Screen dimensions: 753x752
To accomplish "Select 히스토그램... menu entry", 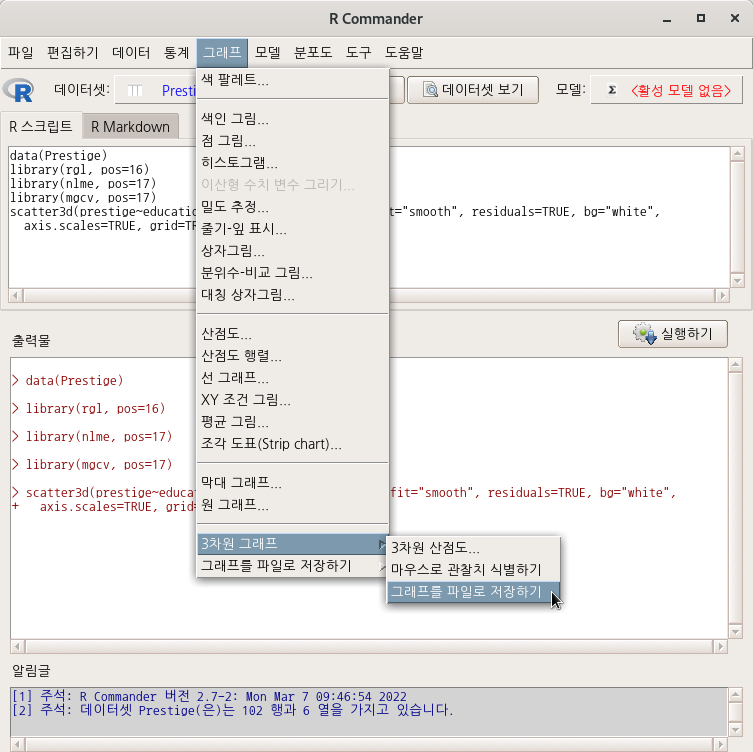I will point(292,163).
